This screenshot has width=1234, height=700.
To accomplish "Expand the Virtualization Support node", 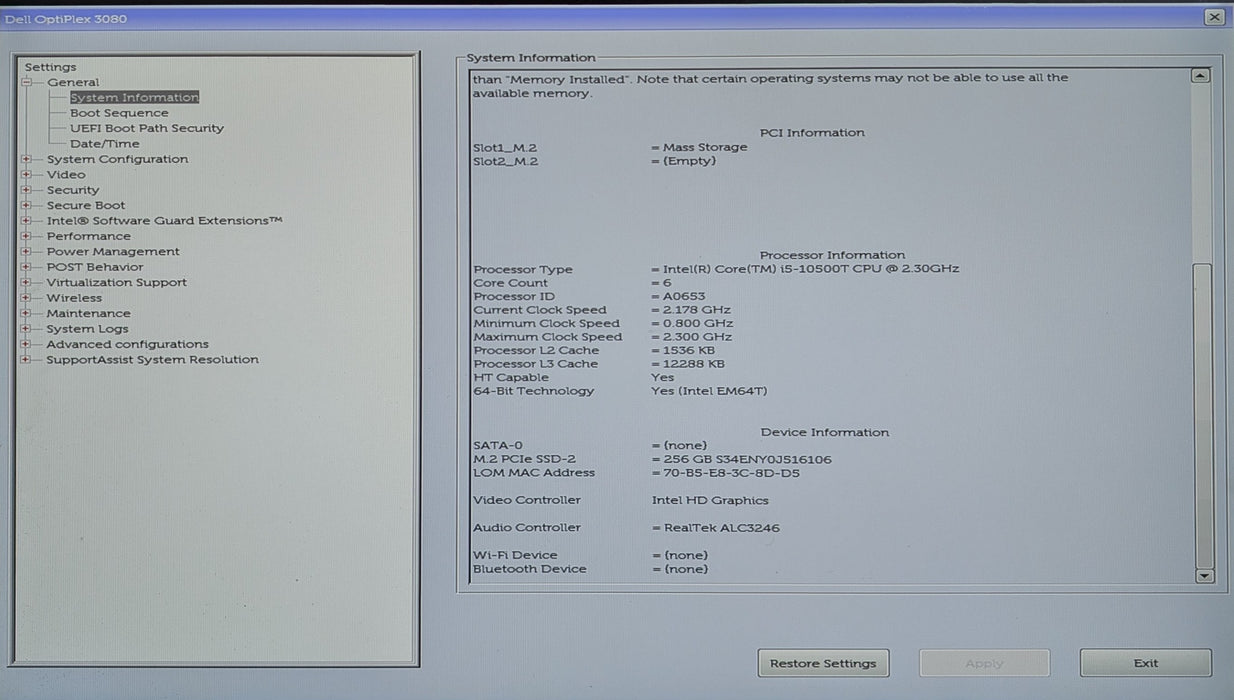I will (x=26, y=282).
